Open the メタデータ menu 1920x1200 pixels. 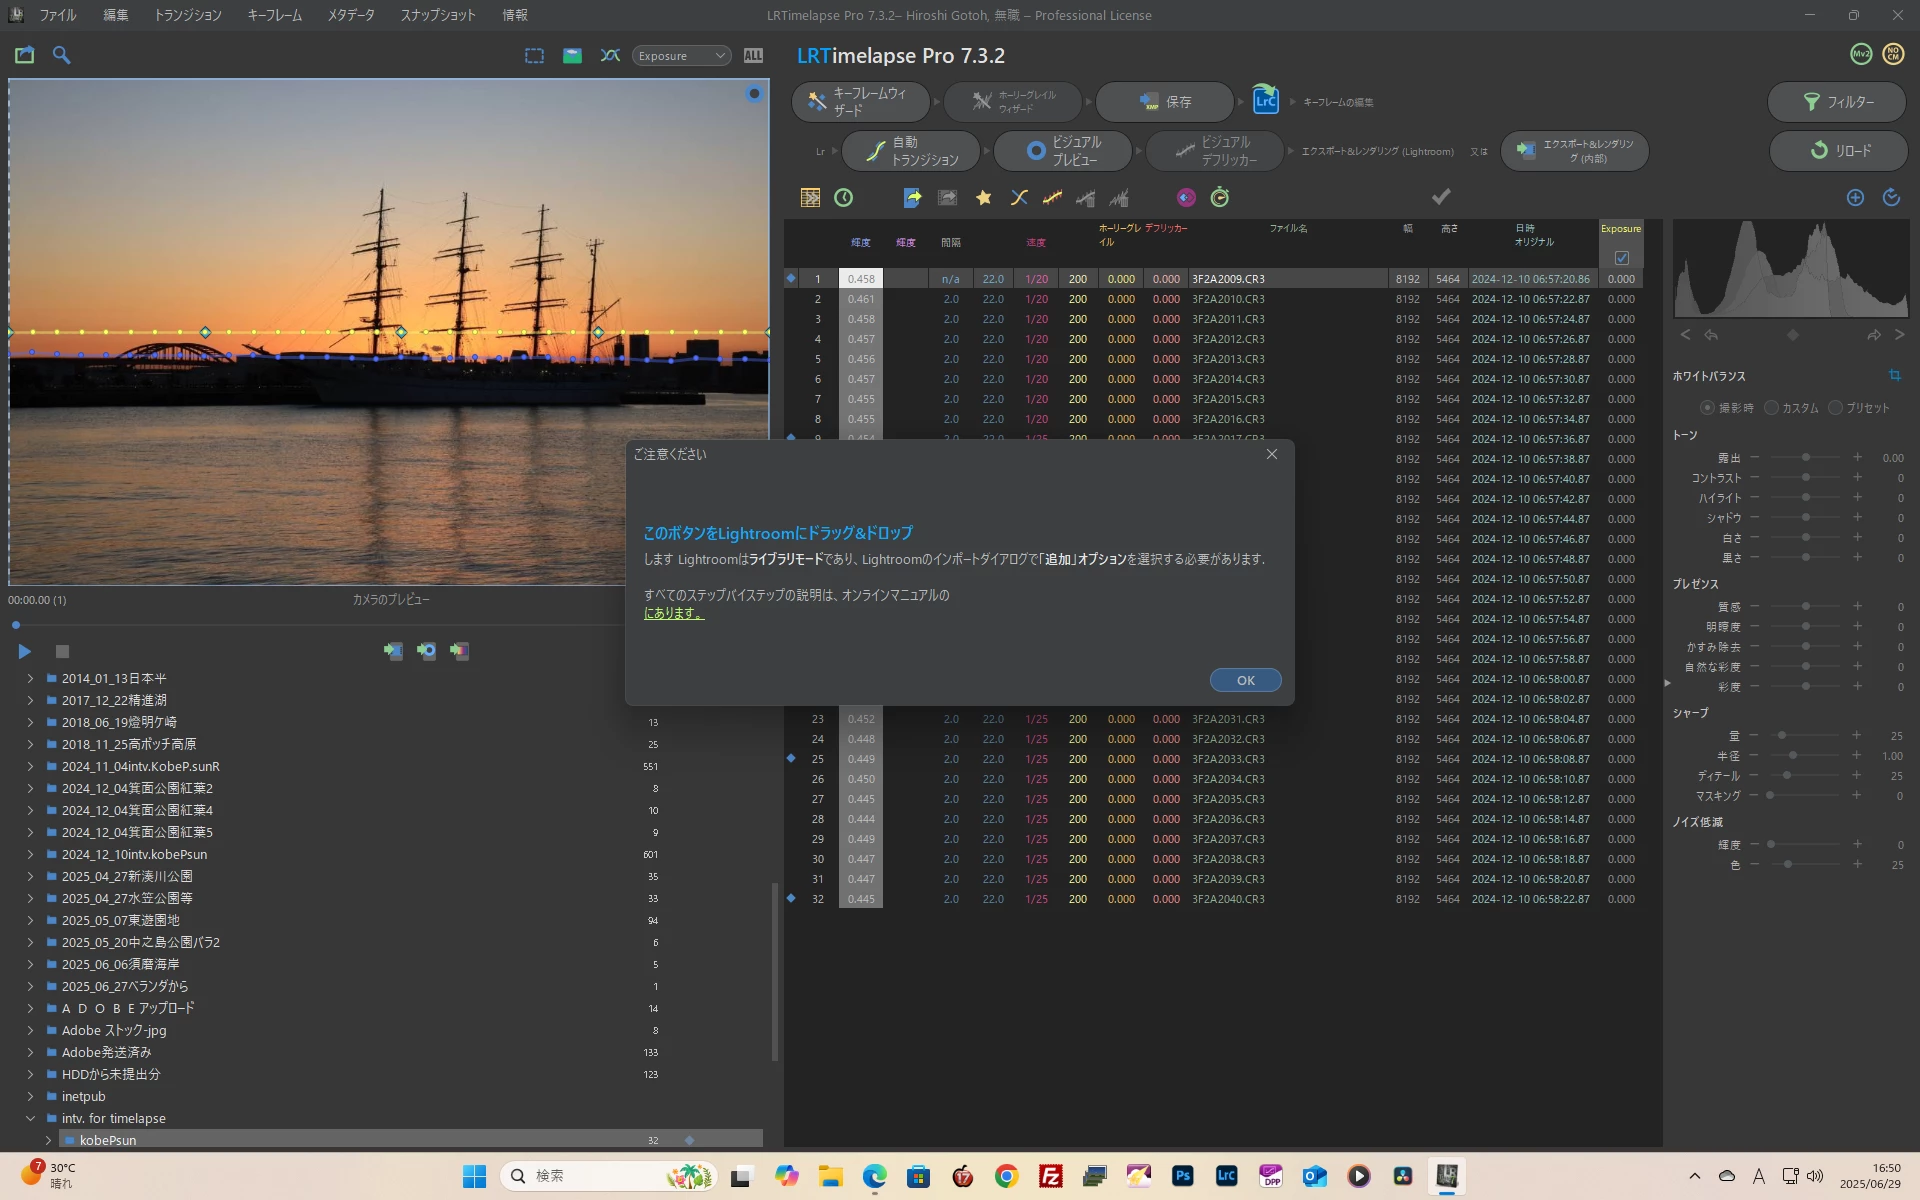point(350,15)
